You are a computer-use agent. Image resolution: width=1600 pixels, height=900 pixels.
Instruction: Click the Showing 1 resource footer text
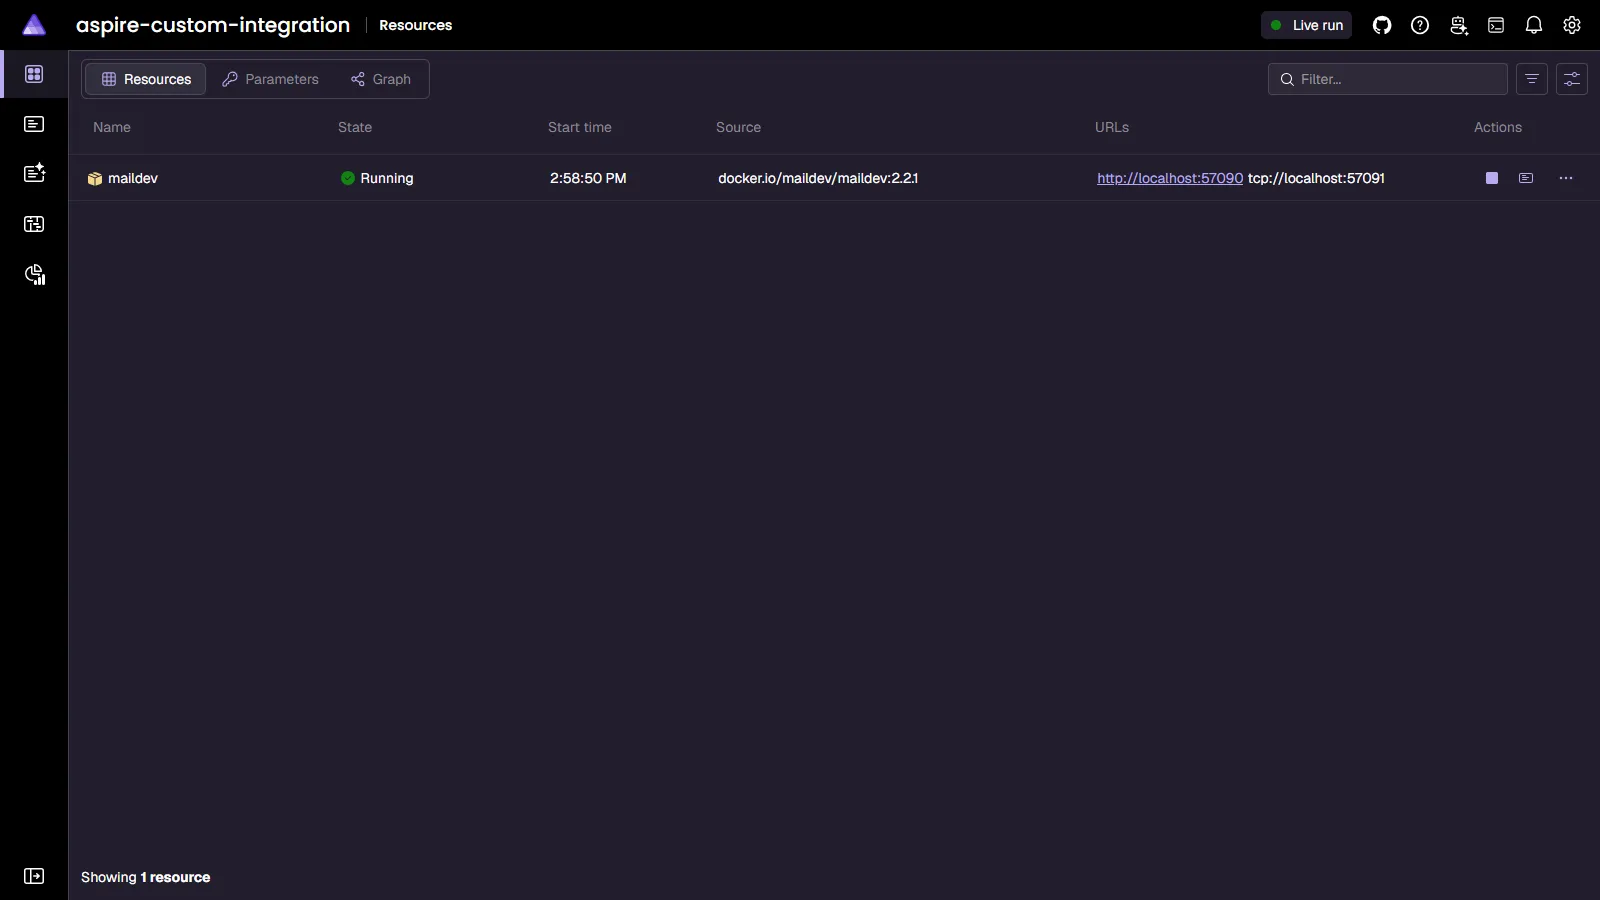click(146, 877)
